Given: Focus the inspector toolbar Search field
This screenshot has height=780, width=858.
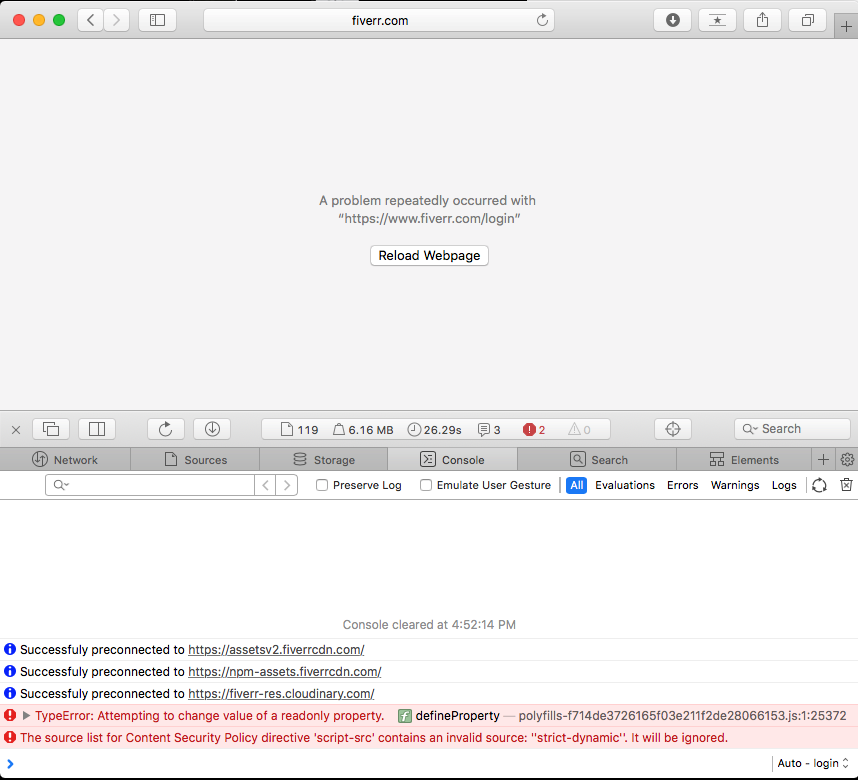Looking at the screenshot, I should pos(792,429).
